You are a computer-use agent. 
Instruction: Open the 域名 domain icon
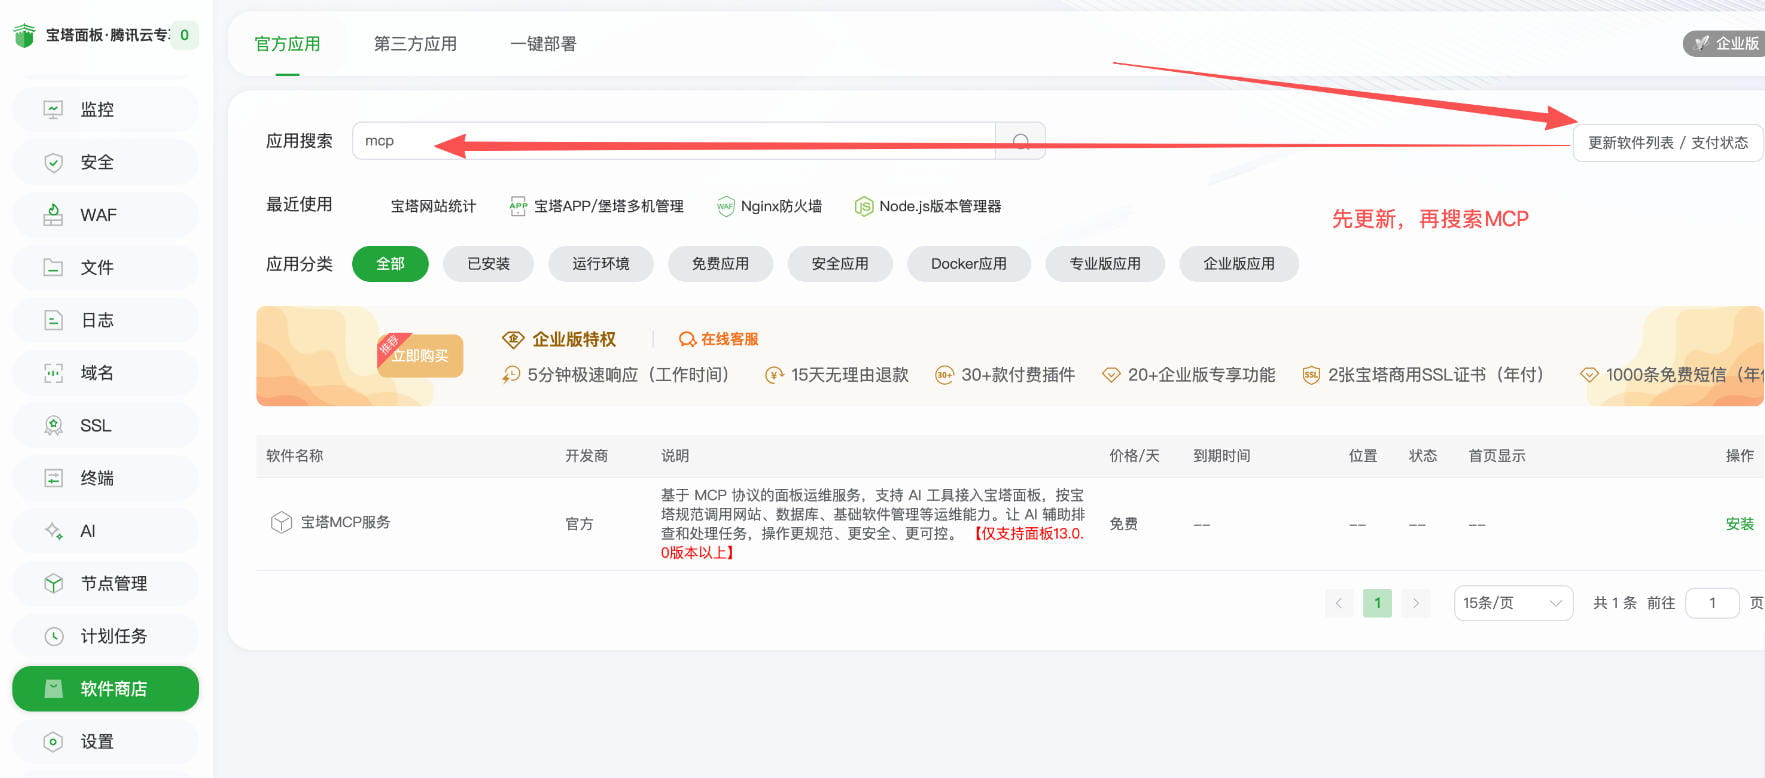point(54,373)
